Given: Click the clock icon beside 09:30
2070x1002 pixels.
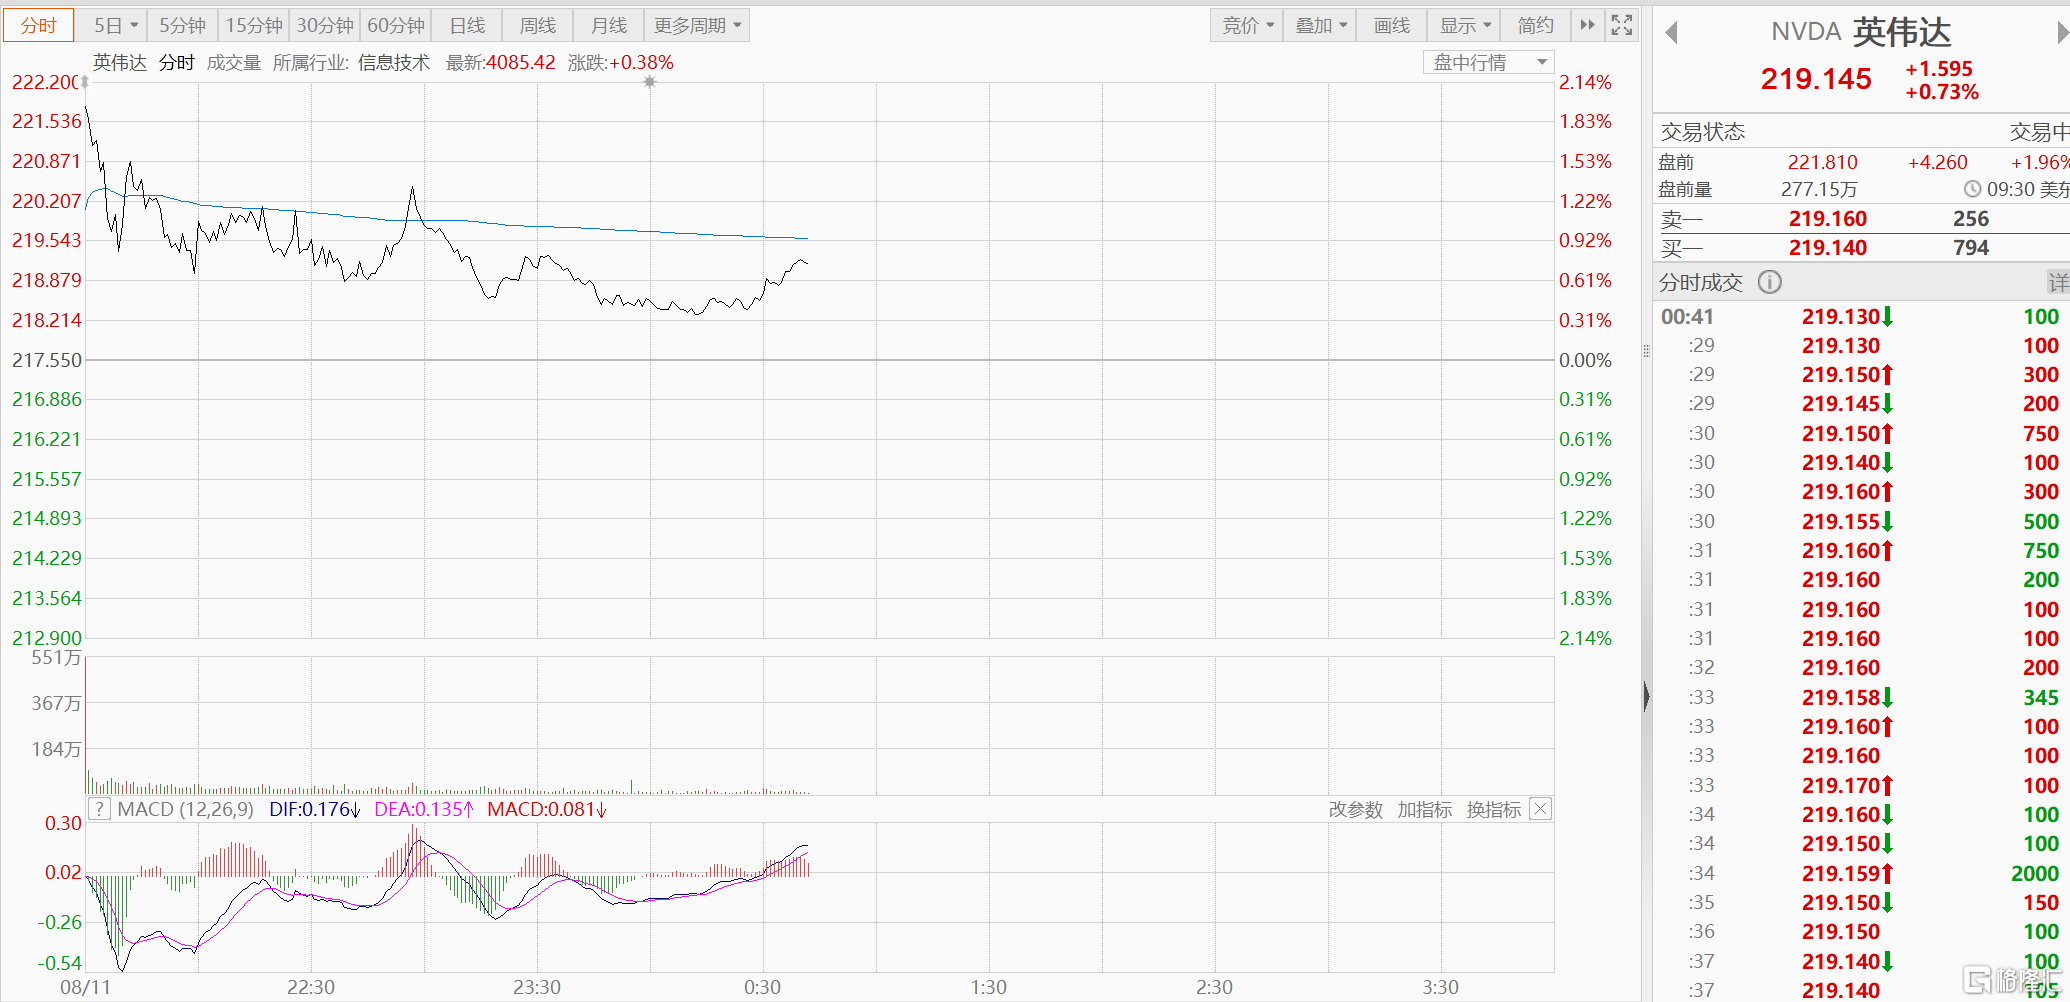Looking at the screenshot, I should (x=1972, y=189).
